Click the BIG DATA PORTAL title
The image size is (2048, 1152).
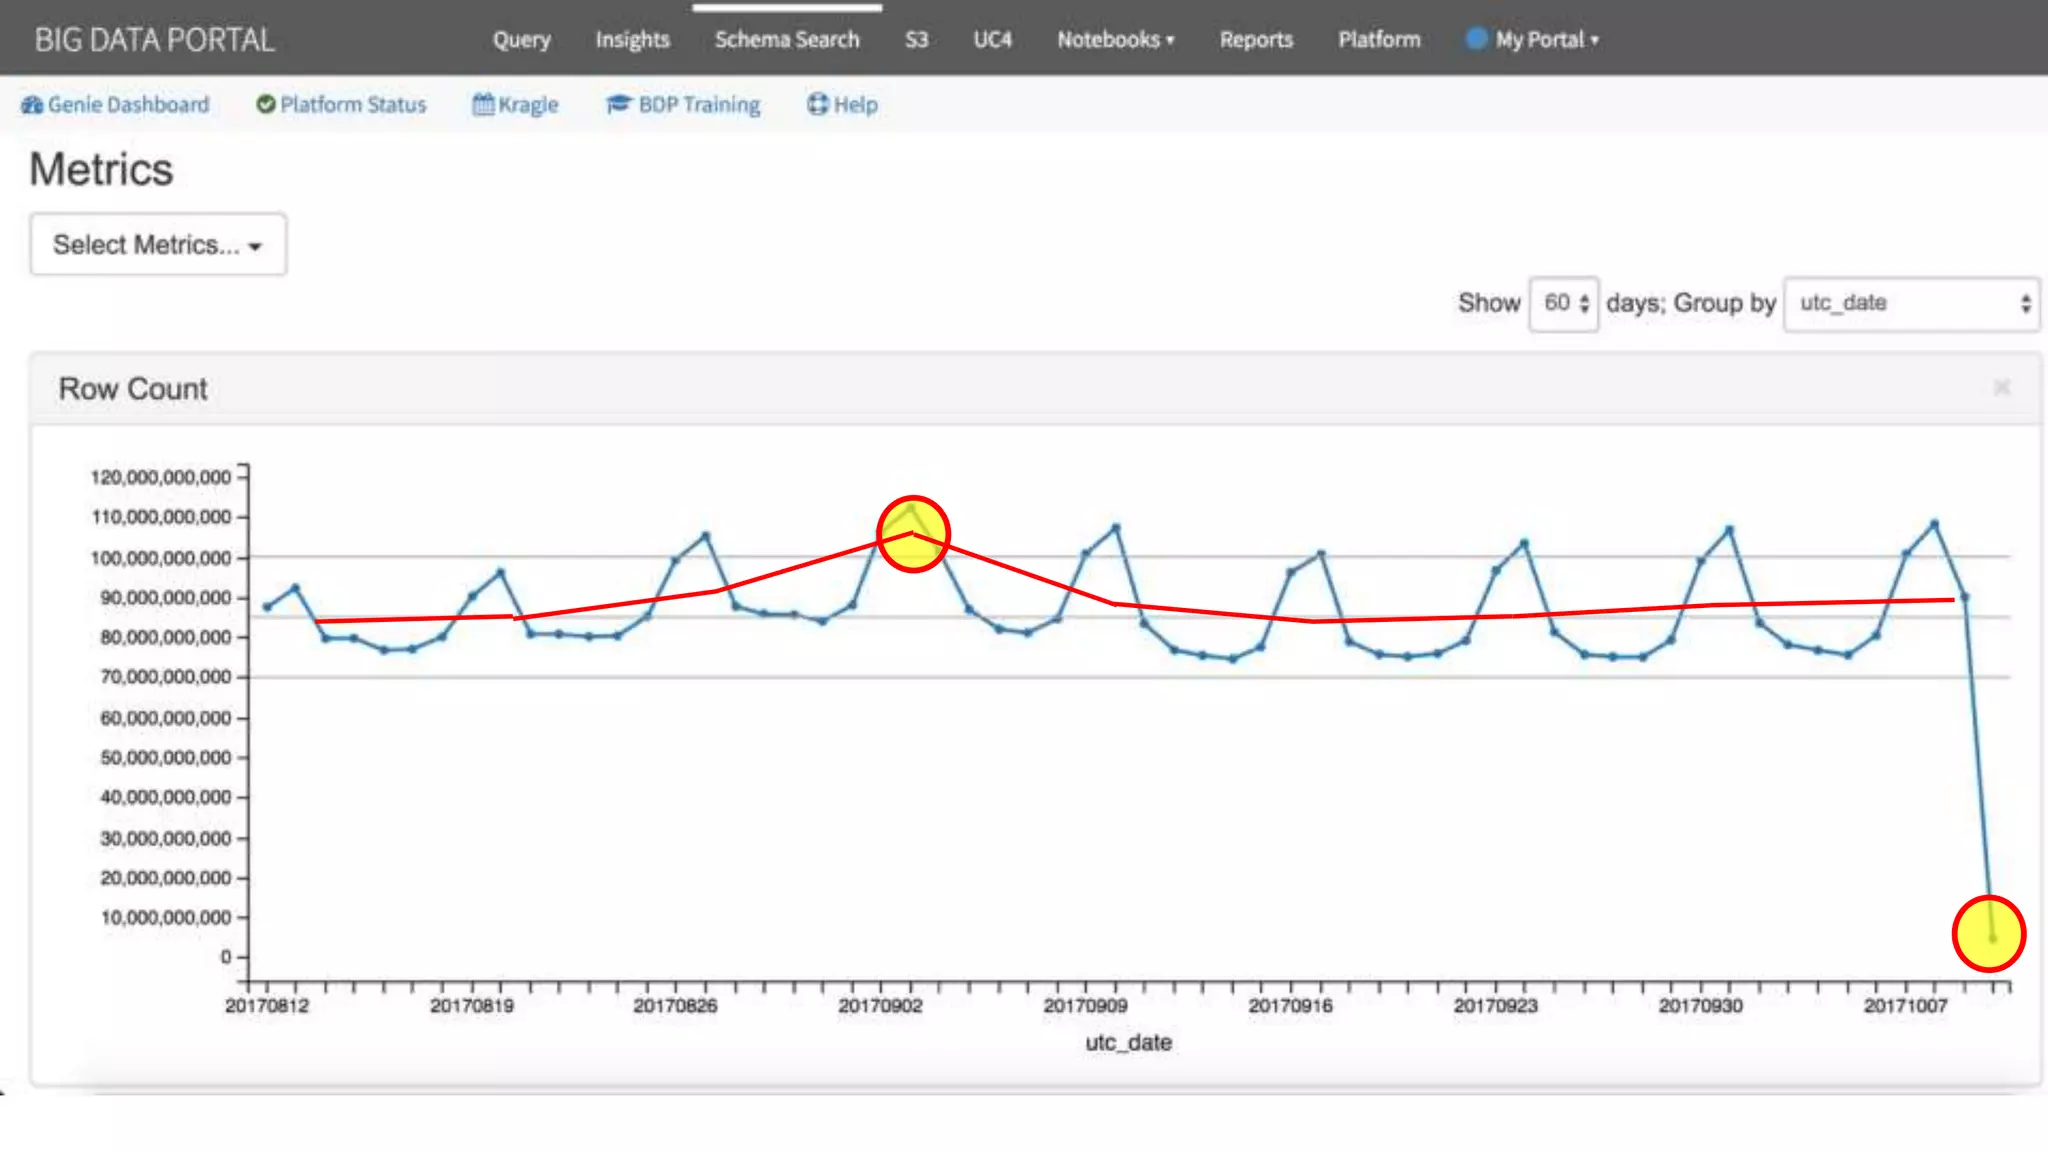tap(154, 40)
